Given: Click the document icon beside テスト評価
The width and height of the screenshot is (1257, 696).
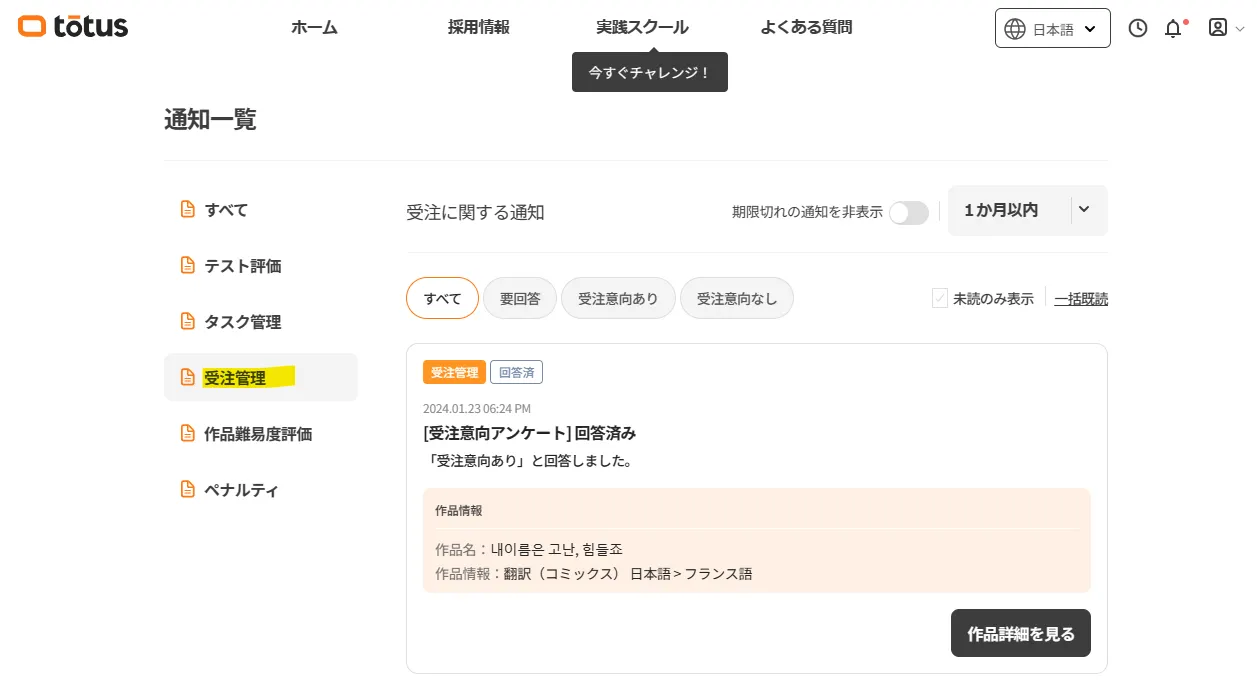Looking at the screenshot, I should point(186,266).
